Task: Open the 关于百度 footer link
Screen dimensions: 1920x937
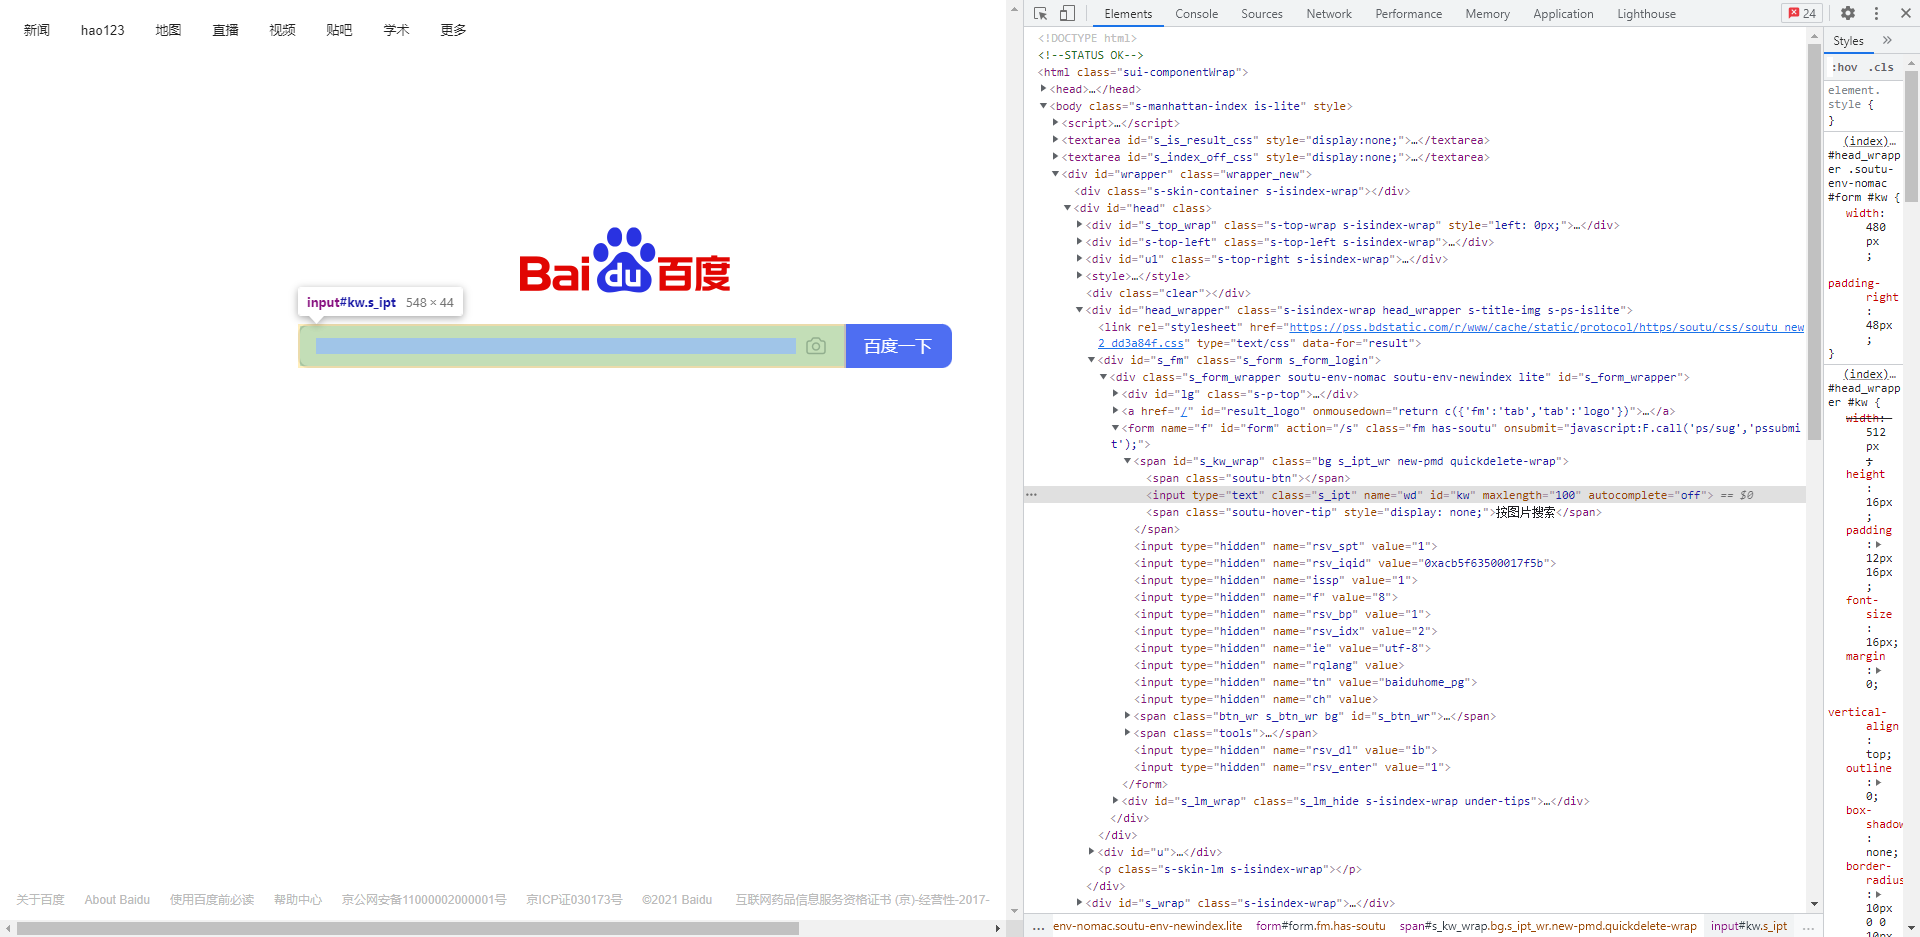Action: point(40,900)
